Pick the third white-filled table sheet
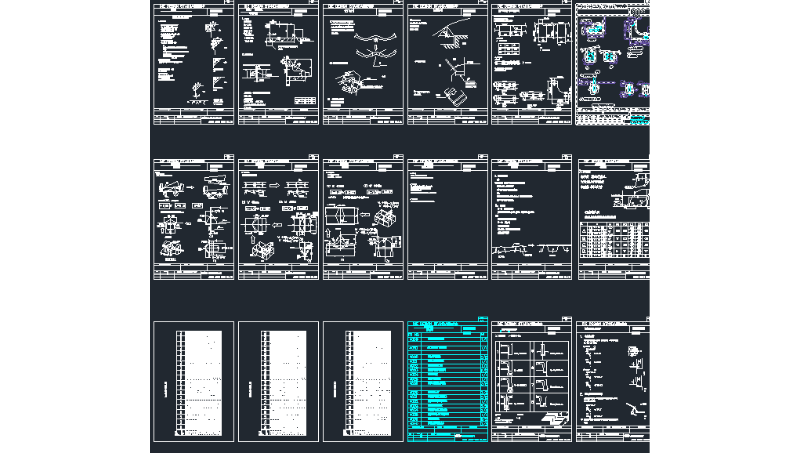The height and width of the screenshot is (453, 800). [x=363, y=381]
